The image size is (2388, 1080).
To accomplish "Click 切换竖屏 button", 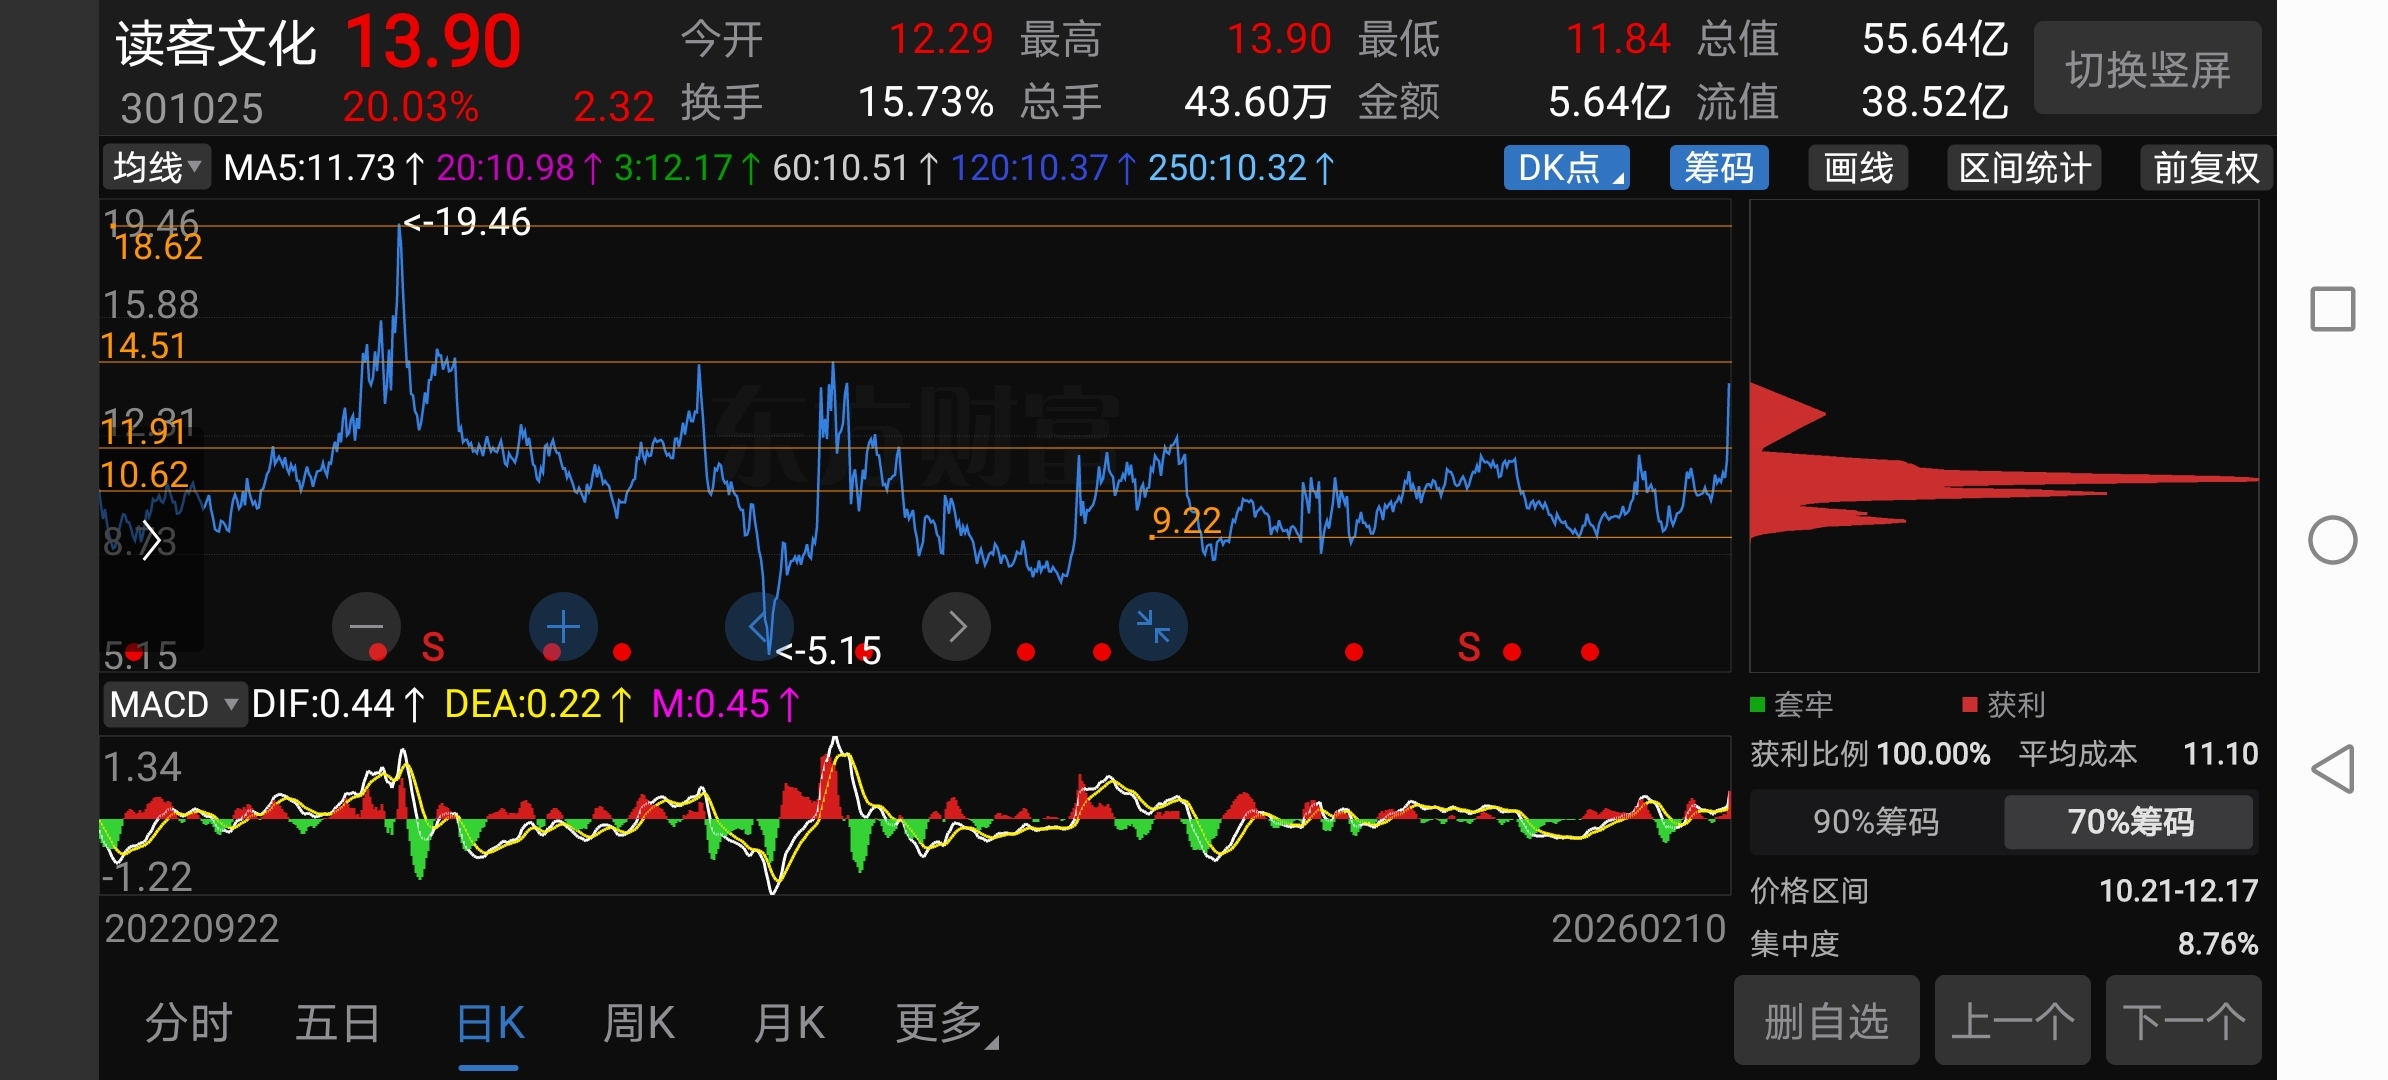I will [x=2148, y=70].
